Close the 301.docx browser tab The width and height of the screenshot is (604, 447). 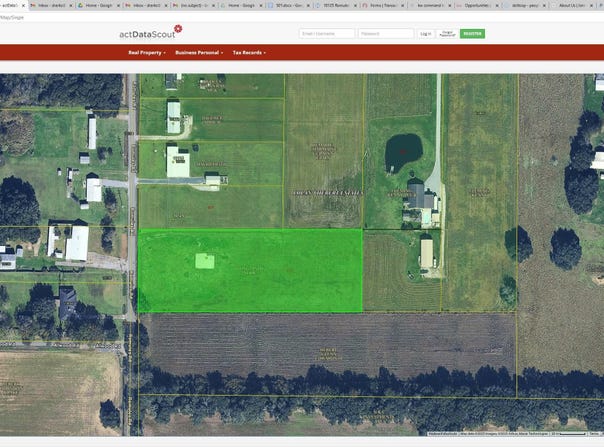(x=308, y=5)
